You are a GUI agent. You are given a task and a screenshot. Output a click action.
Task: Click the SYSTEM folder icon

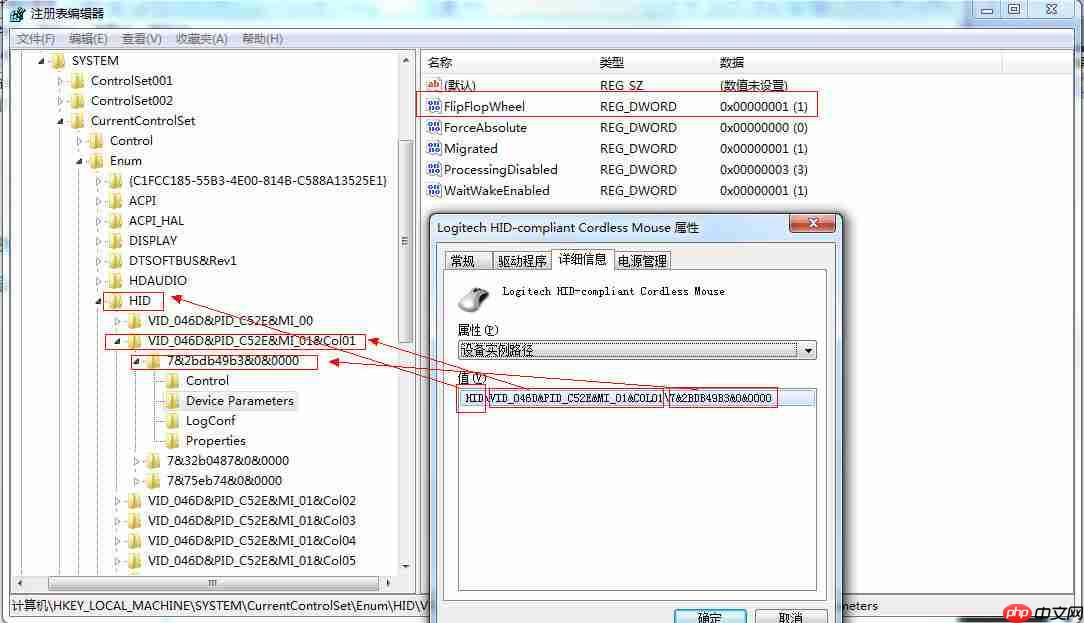[x=58, y=61]
